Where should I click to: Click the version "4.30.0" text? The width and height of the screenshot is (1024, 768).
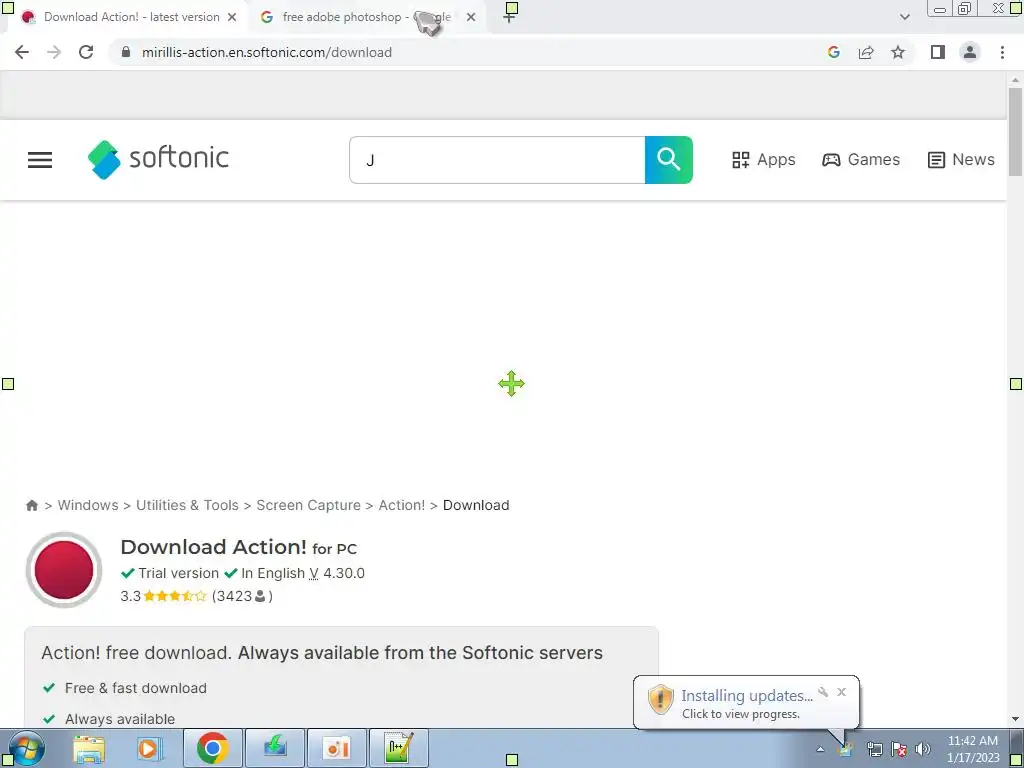click(x=344, y=573)
